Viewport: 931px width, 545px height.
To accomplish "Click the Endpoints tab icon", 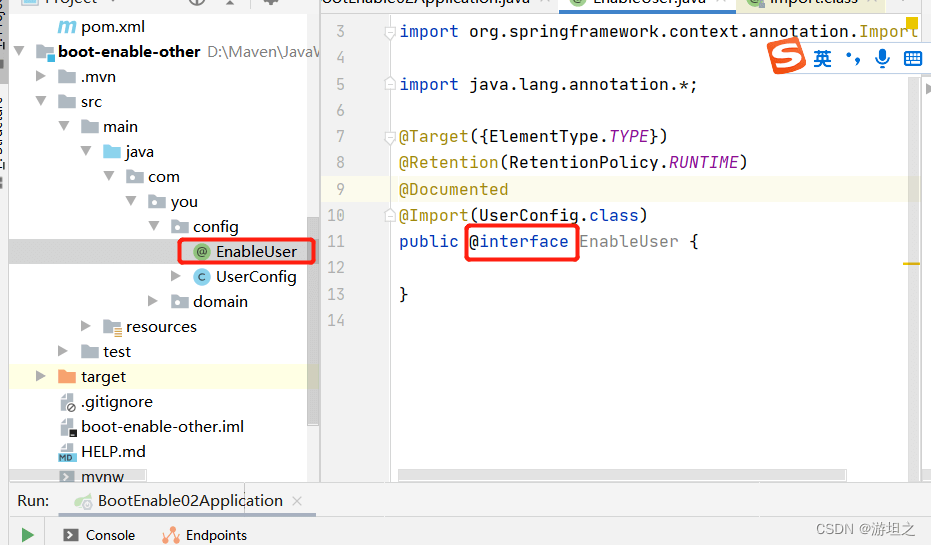I will [x=171, y=535].
